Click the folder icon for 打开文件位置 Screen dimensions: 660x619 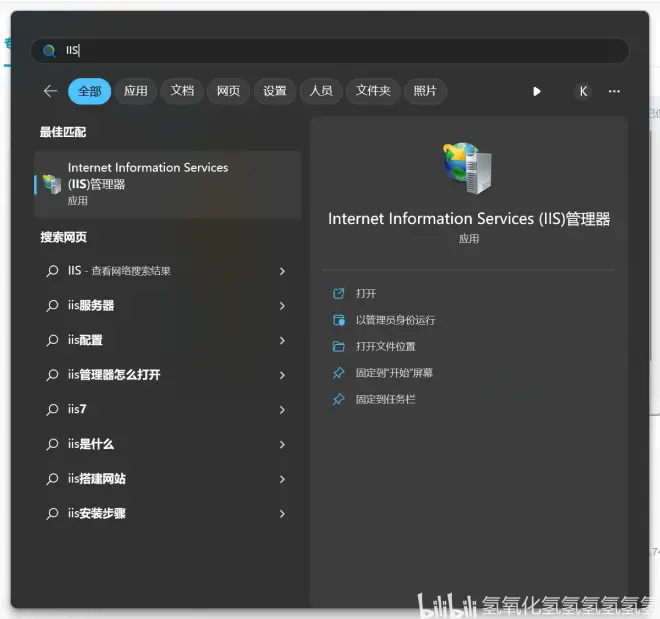click(338, 346)
